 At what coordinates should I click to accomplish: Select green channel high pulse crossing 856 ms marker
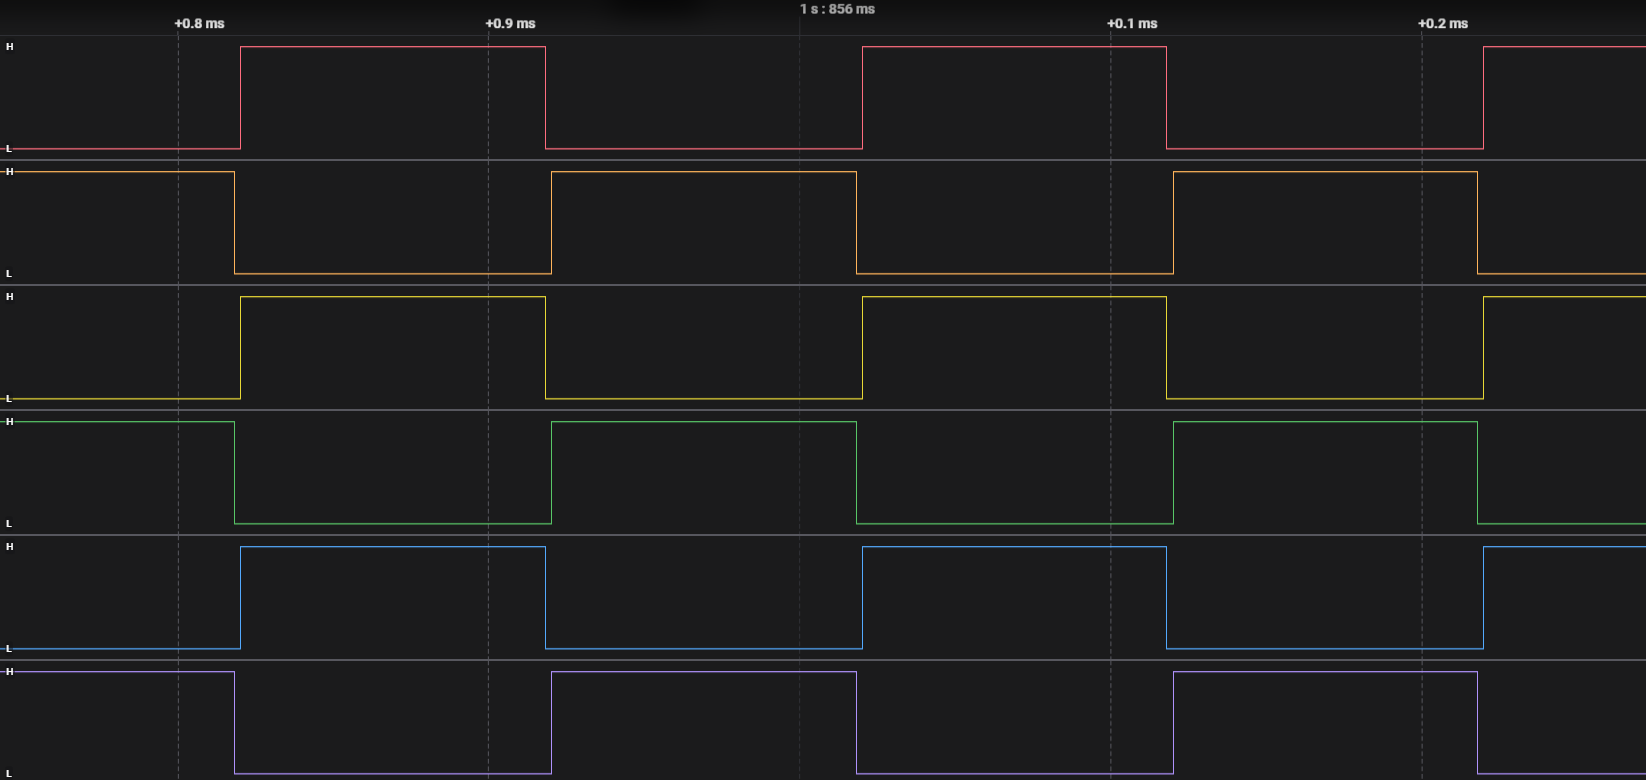point(704,473)
